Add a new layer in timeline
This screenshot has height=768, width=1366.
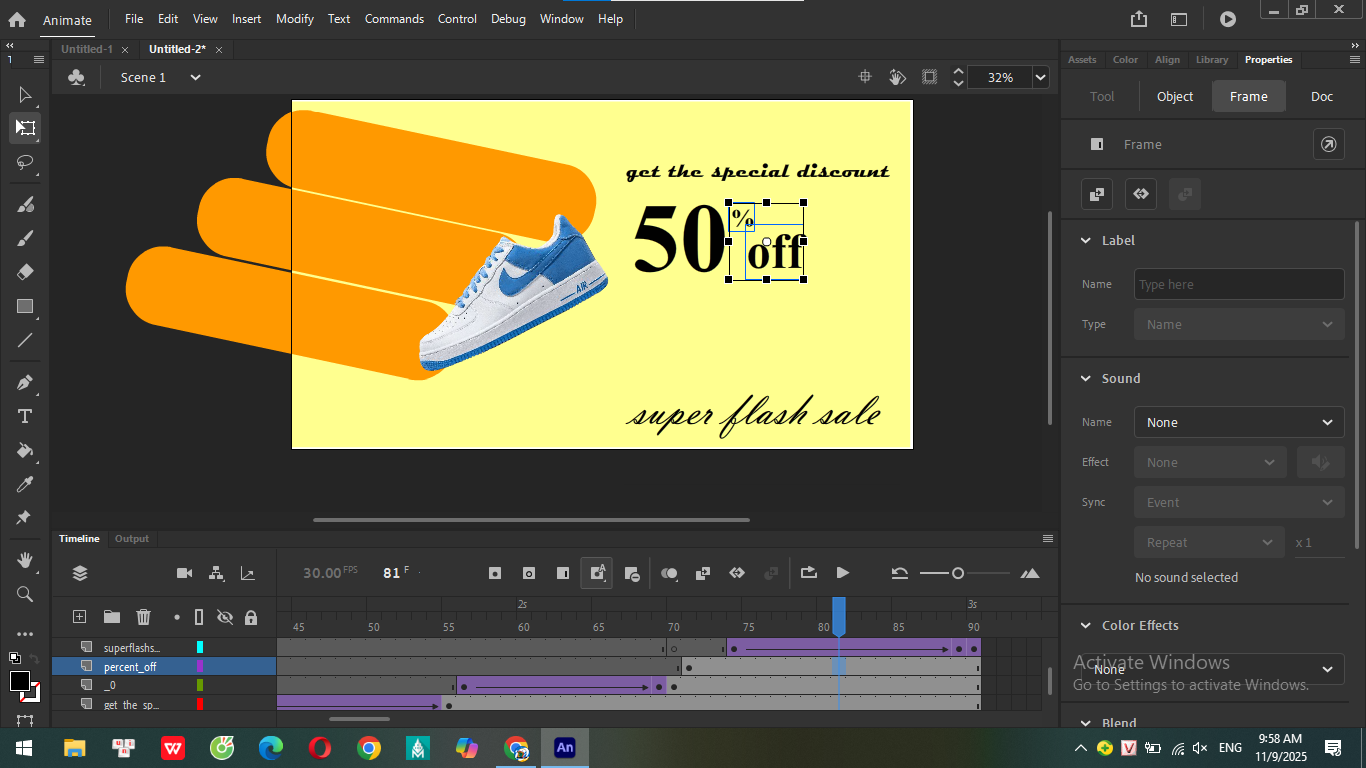[x=80, y=617]
